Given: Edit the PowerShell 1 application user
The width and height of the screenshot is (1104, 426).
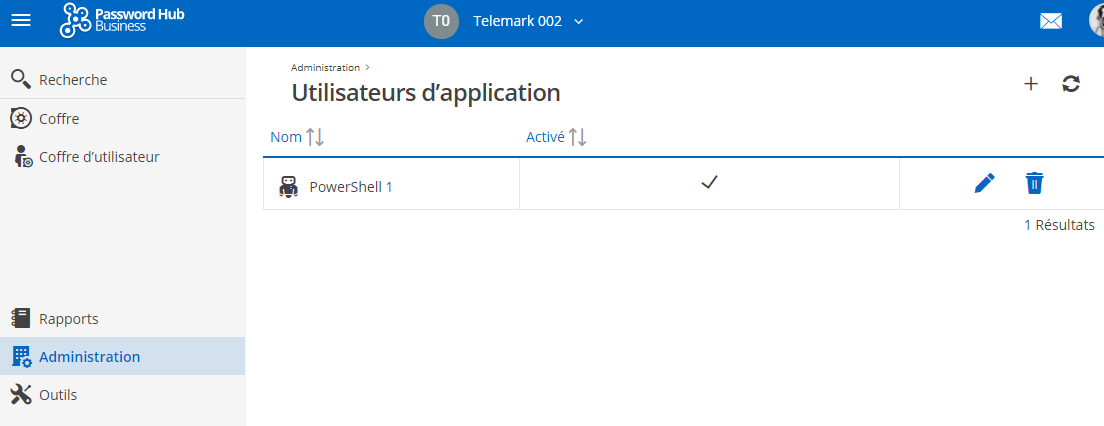Looking at the screenshot, I should click(984, 183).
